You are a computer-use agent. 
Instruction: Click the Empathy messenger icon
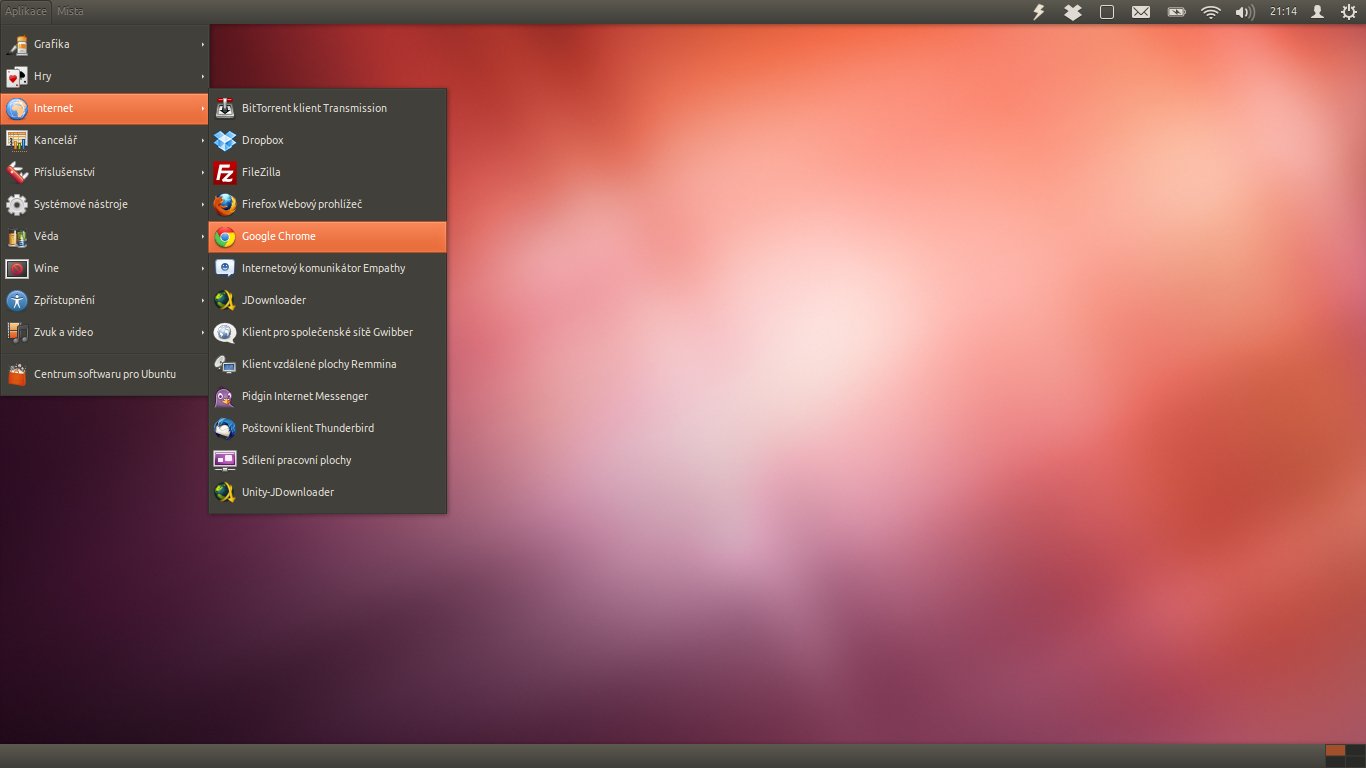pyautogui.click(x=225, y=268)
